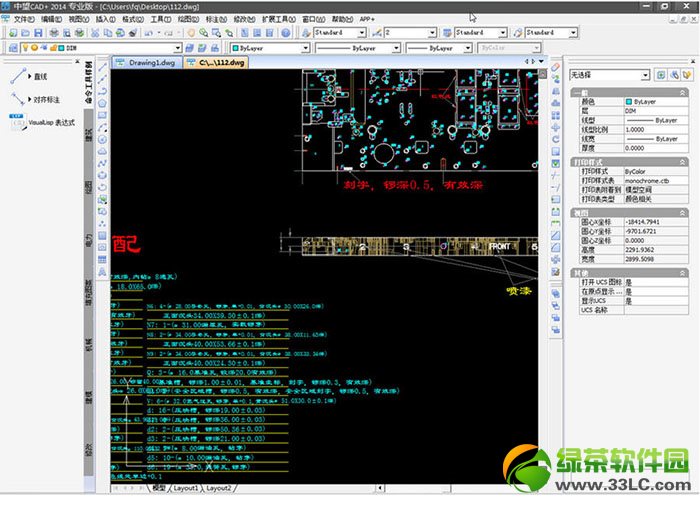Switch to the 112.dwg drawing tab
Image resolution: width=700 pixels, height=506 pixels.
(216, 63)
